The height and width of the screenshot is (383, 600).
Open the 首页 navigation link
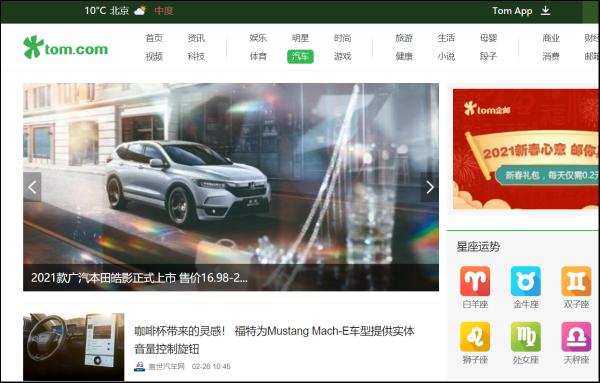click(x=154, y=38)
